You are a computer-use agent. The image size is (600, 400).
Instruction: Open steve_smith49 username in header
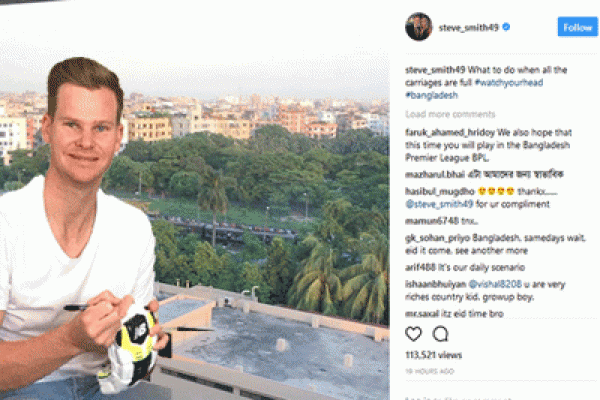point(469,28)
